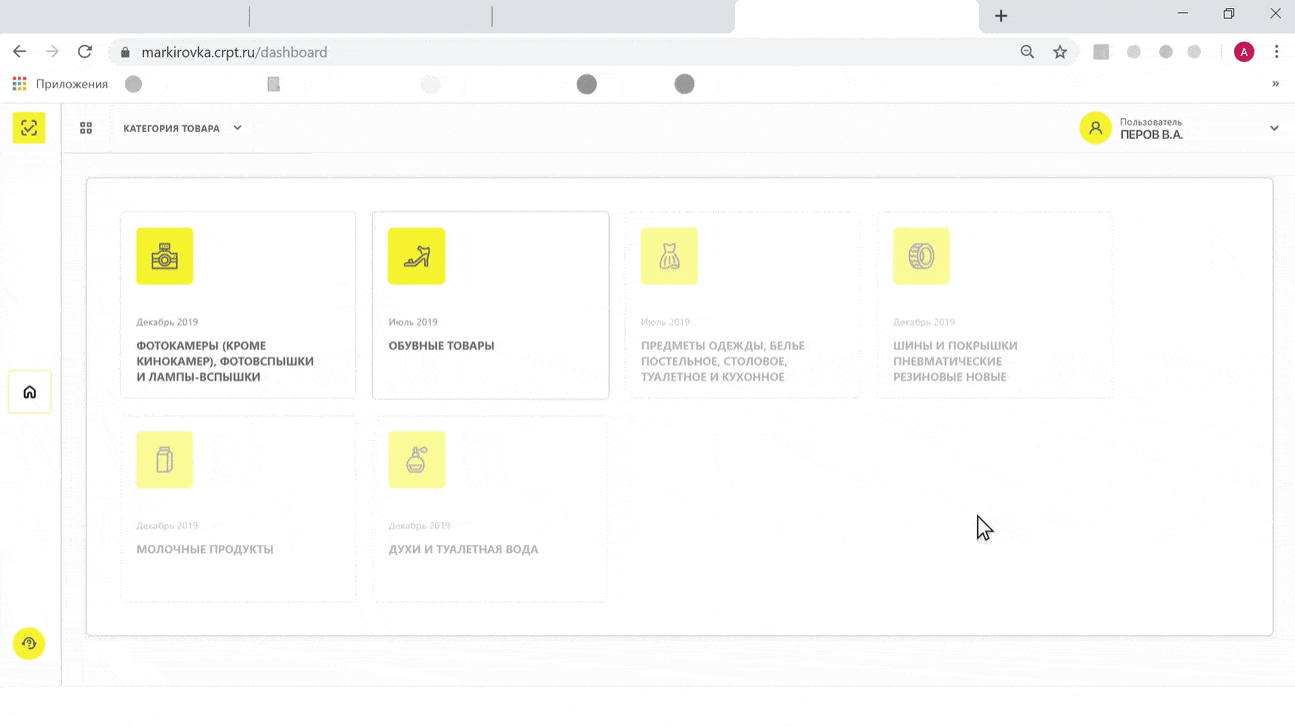Click the padlock site info icon
This screenshot has height=727, width=1295.
(x=125, y=52)
